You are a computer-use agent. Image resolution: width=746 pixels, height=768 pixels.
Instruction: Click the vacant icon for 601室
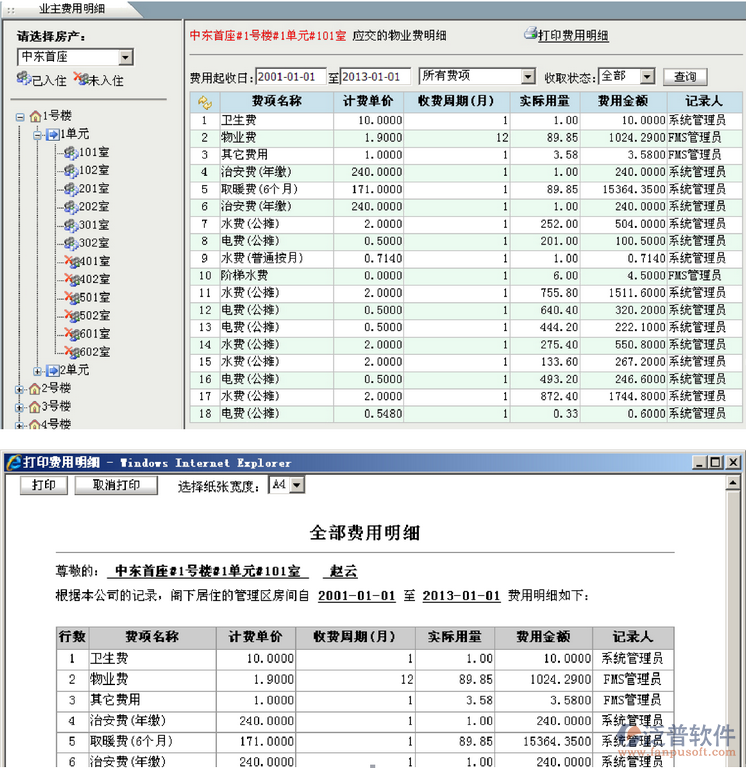point(72,334)
